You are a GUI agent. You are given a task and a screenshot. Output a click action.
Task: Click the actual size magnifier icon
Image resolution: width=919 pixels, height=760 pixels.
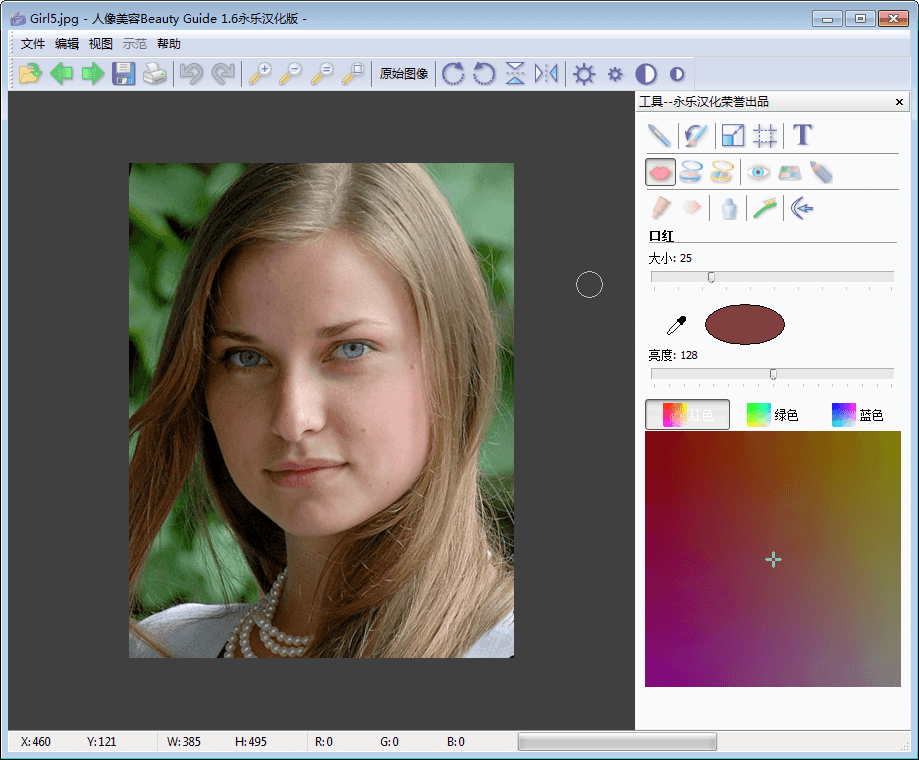(322, 74)
